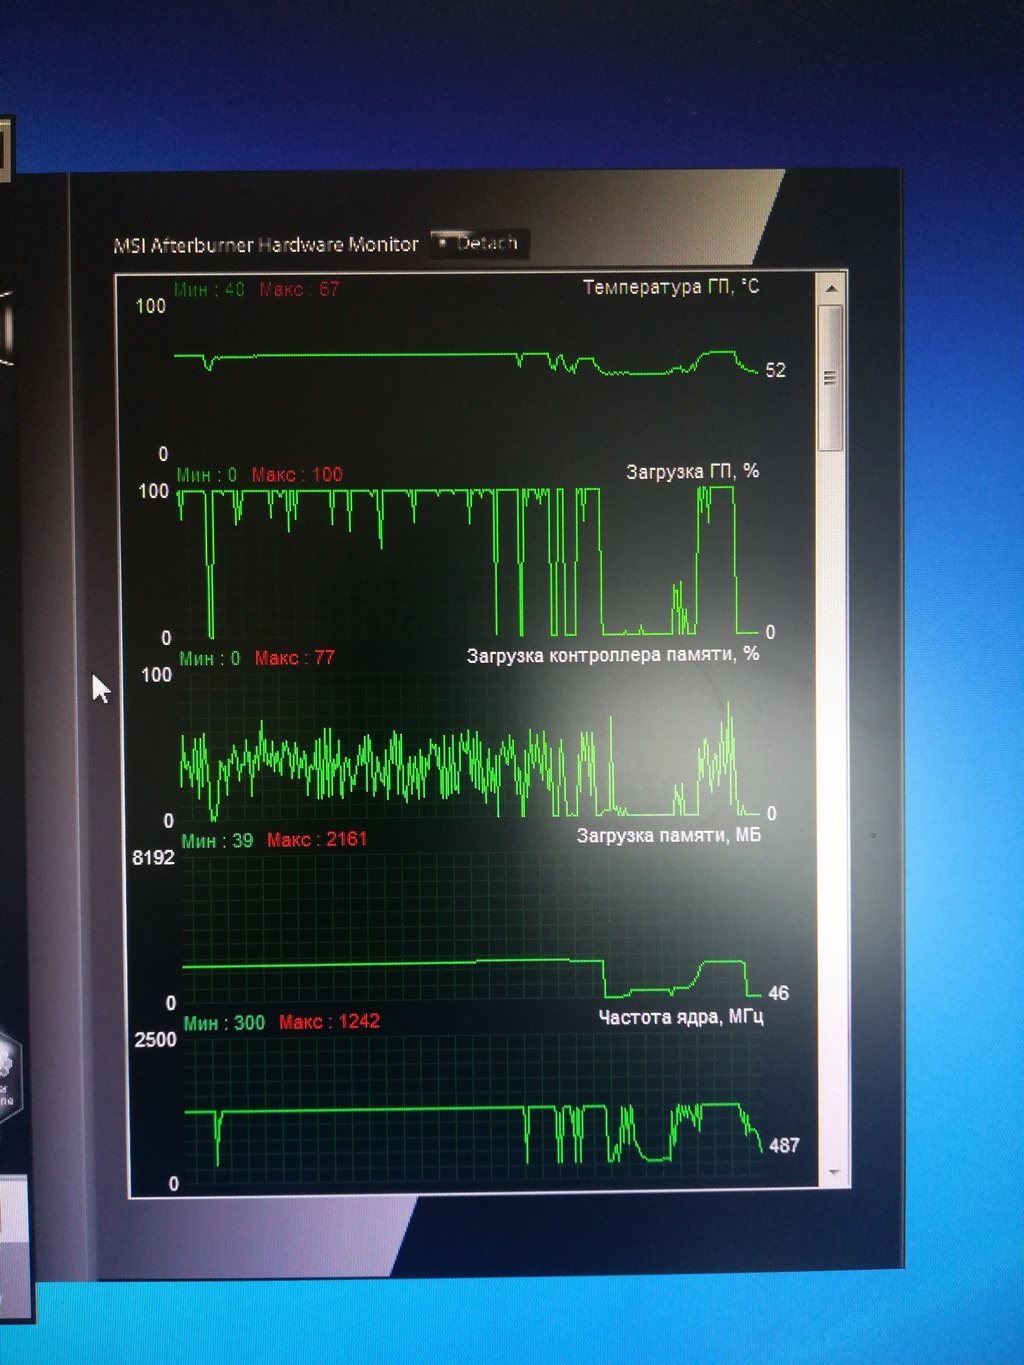Click the 'Мин : 39' memory usage value
Viewport: 1024px width, 1365px height.
217,841
